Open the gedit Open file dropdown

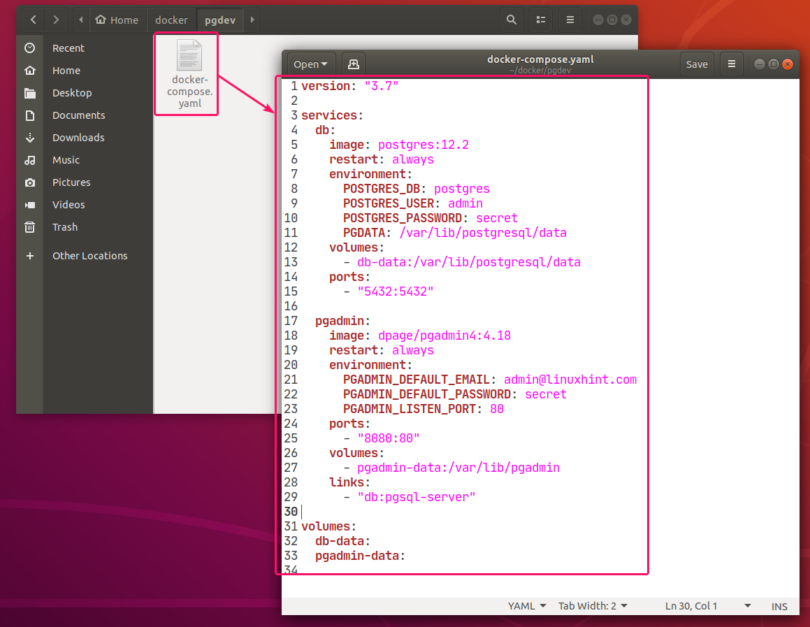309,63
